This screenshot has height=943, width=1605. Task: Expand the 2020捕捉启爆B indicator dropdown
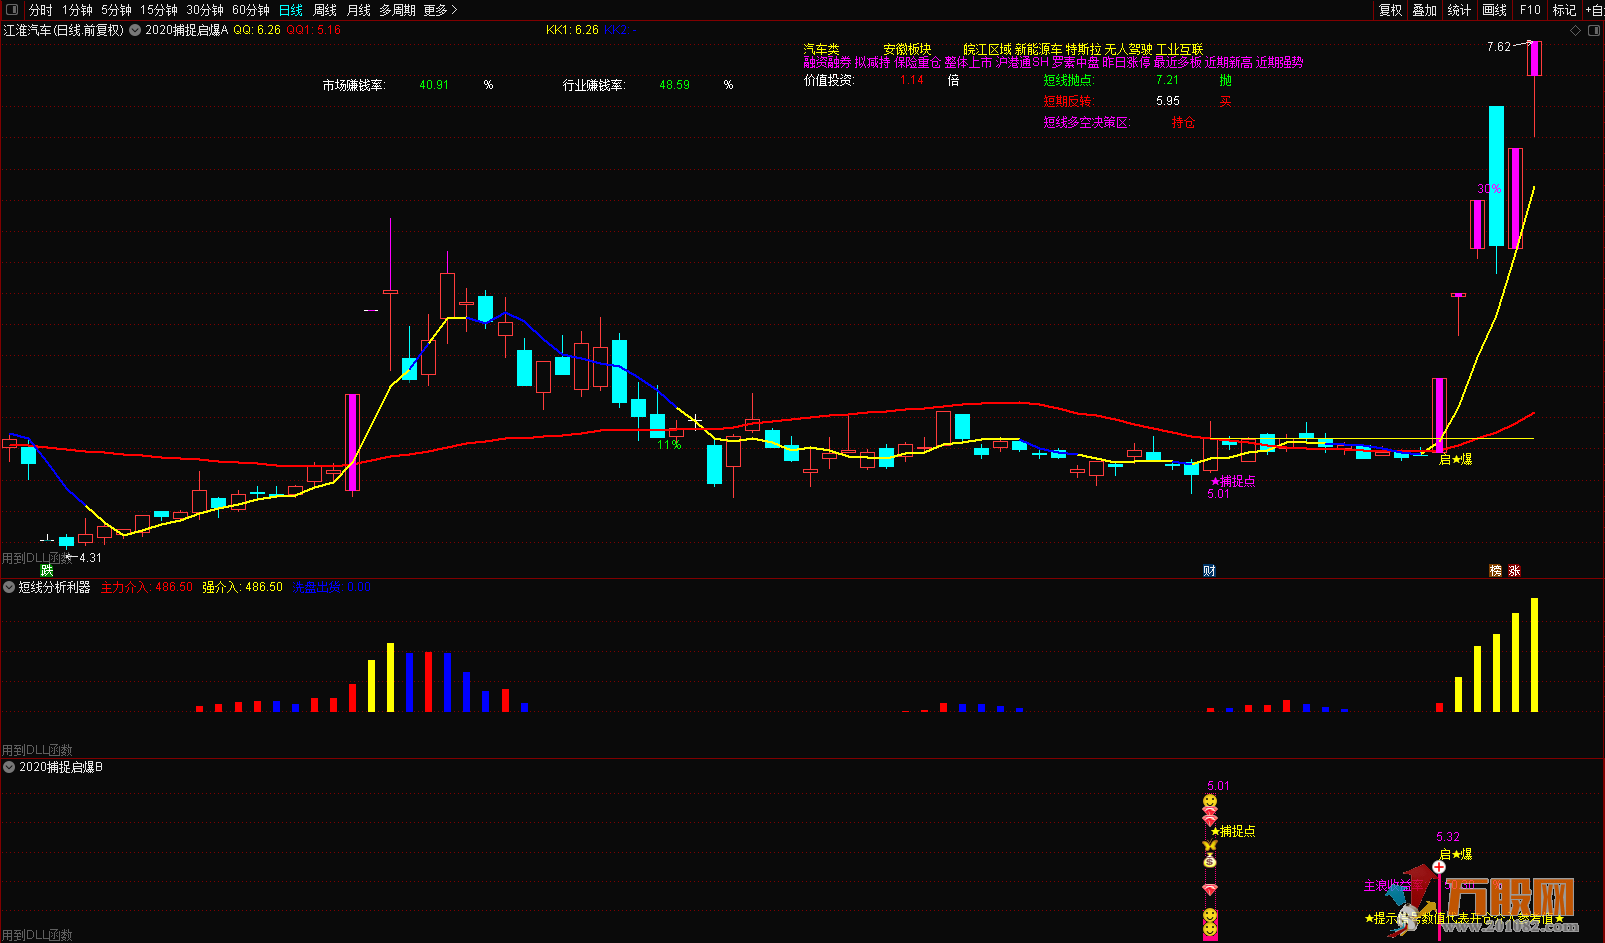point(9,767)
